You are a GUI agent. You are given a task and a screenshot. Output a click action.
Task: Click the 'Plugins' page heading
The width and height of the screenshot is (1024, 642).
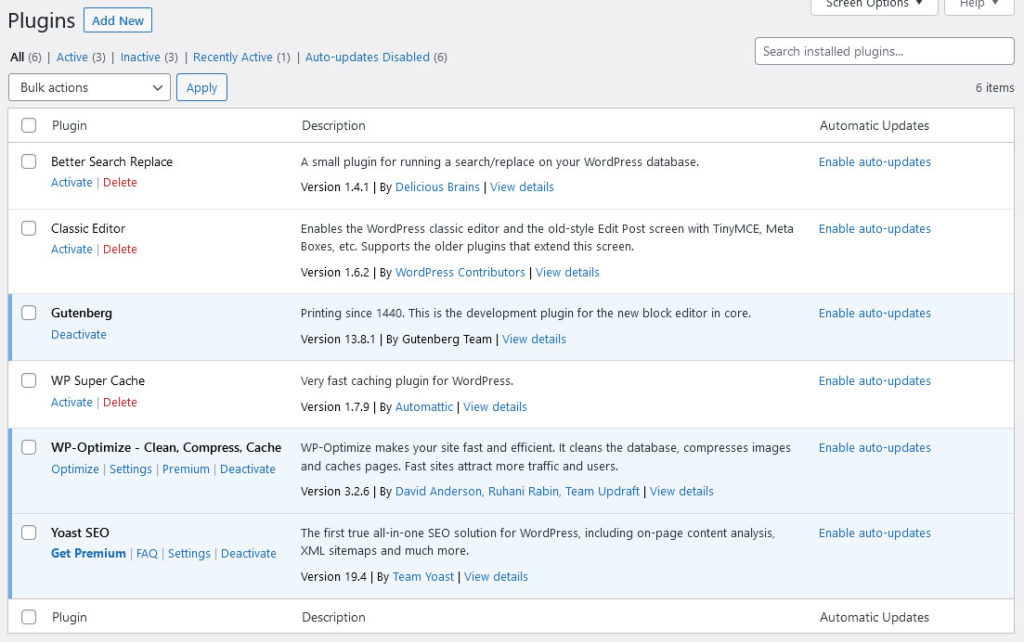[41, 21]
